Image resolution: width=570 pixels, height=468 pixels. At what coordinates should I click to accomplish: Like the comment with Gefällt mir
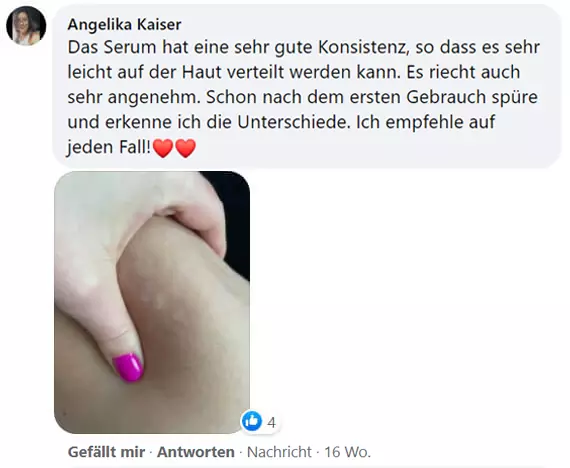pos(106,452)
